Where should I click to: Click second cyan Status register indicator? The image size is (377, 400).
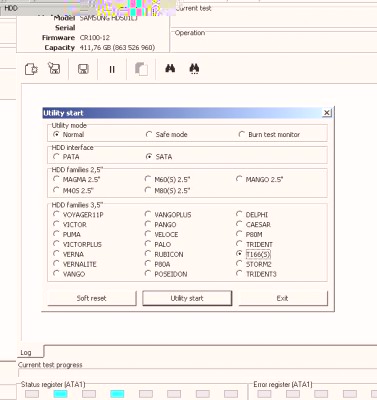pyautogui.click(x=117, y=394)
